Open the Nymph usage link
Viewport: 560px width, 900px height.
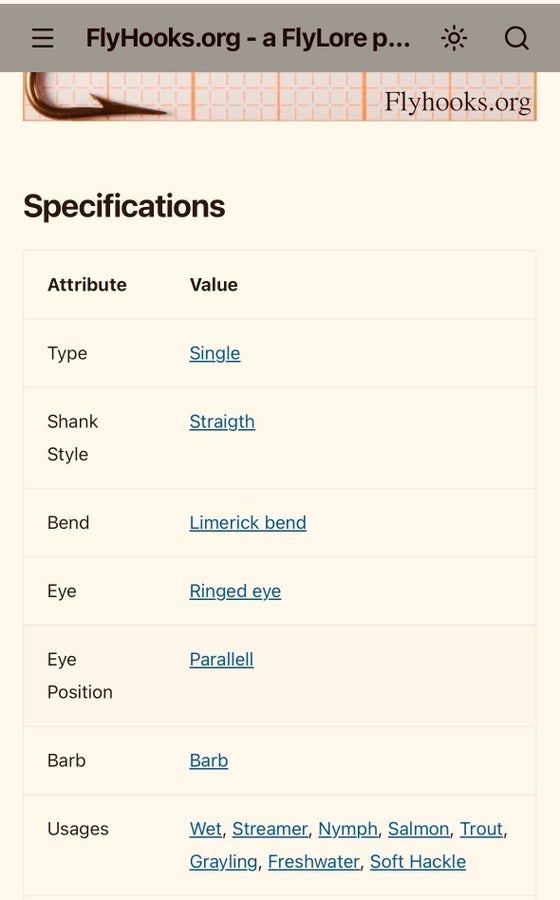[x=348, y=829]
